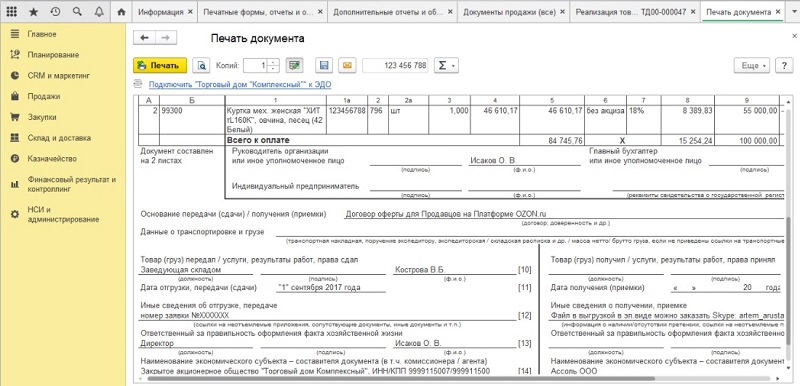The image size is (800, 386).
Task: Open Favorites star icon
Action: click(34, 11)
